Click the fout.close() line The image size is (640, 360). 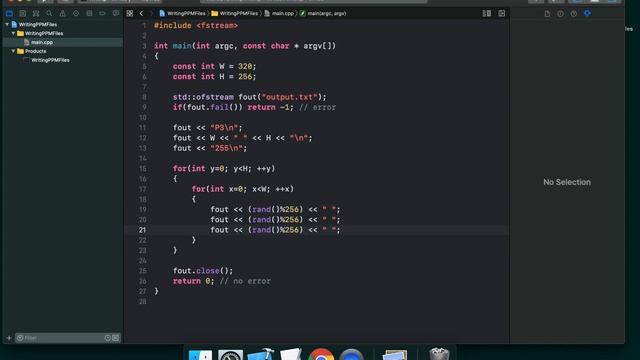(x=203, y=271)
